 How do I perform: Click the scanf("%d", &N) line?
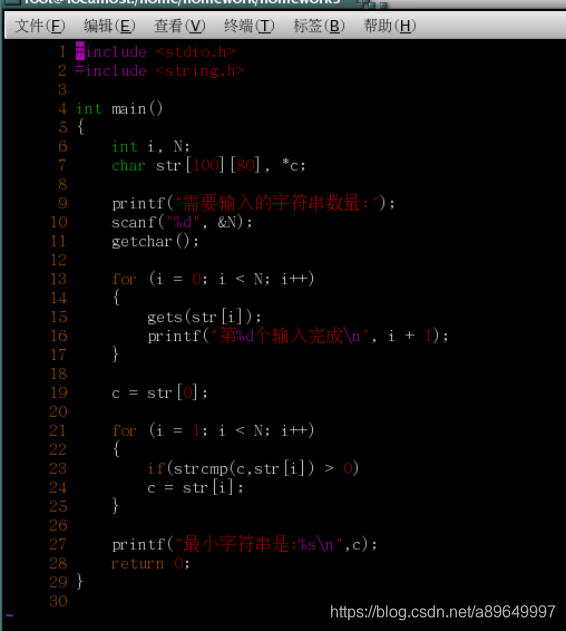tap(182, 222)
